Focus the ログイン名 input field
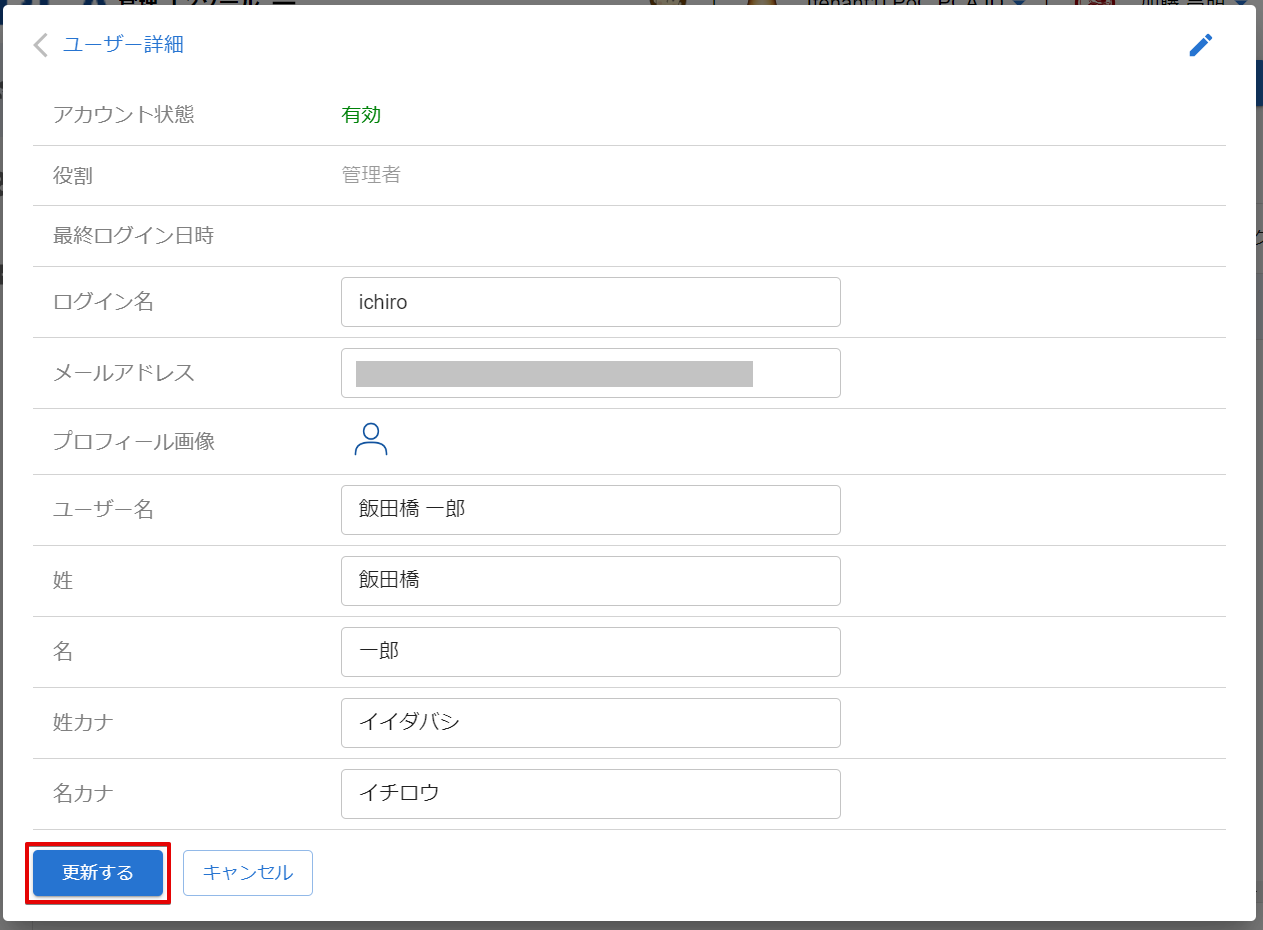1263x930 pixels. click(591, 302)
